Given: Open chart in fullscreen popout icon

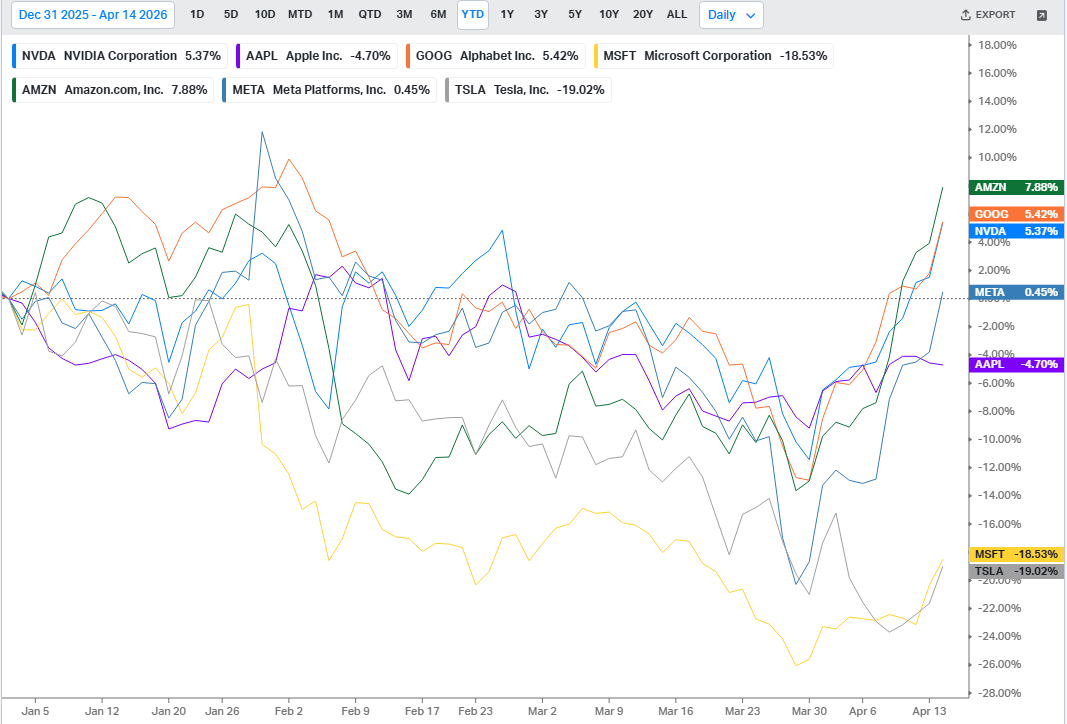Looking at the screenshot, I should pyautogui.click(x=1041, y=15).
